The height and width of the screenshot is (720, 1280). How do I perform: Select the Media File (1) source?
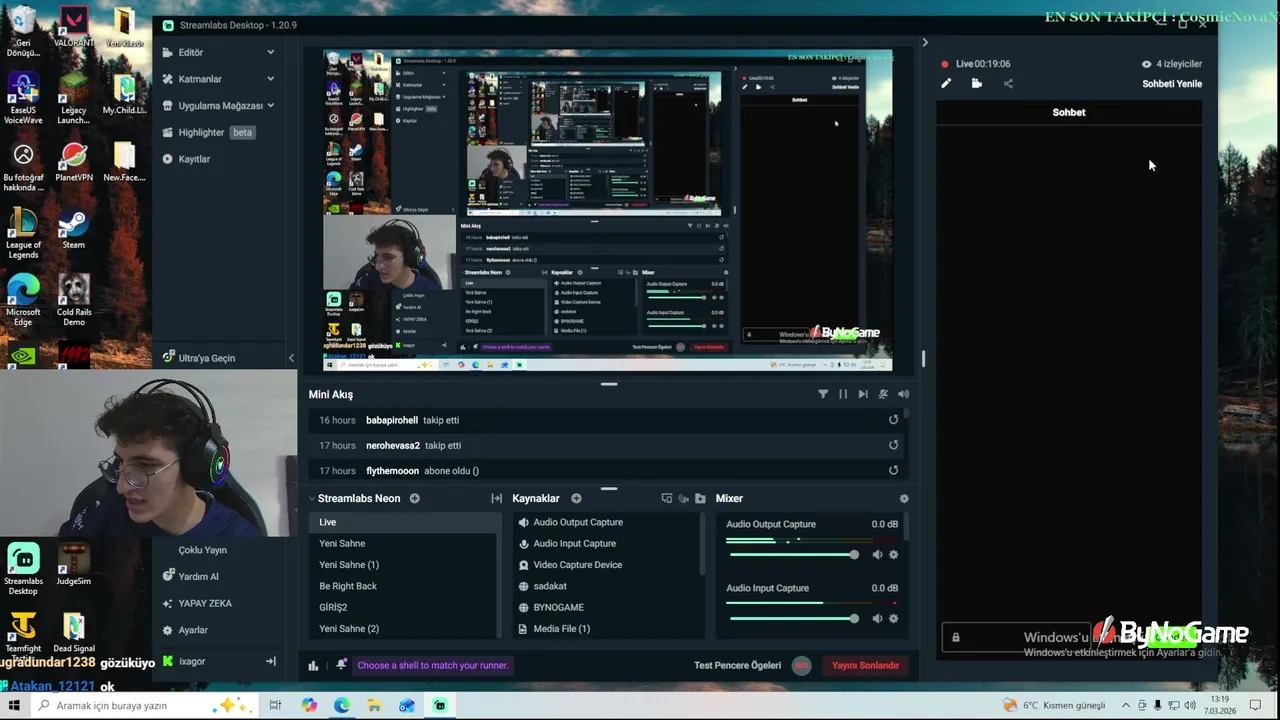point(608,629)
